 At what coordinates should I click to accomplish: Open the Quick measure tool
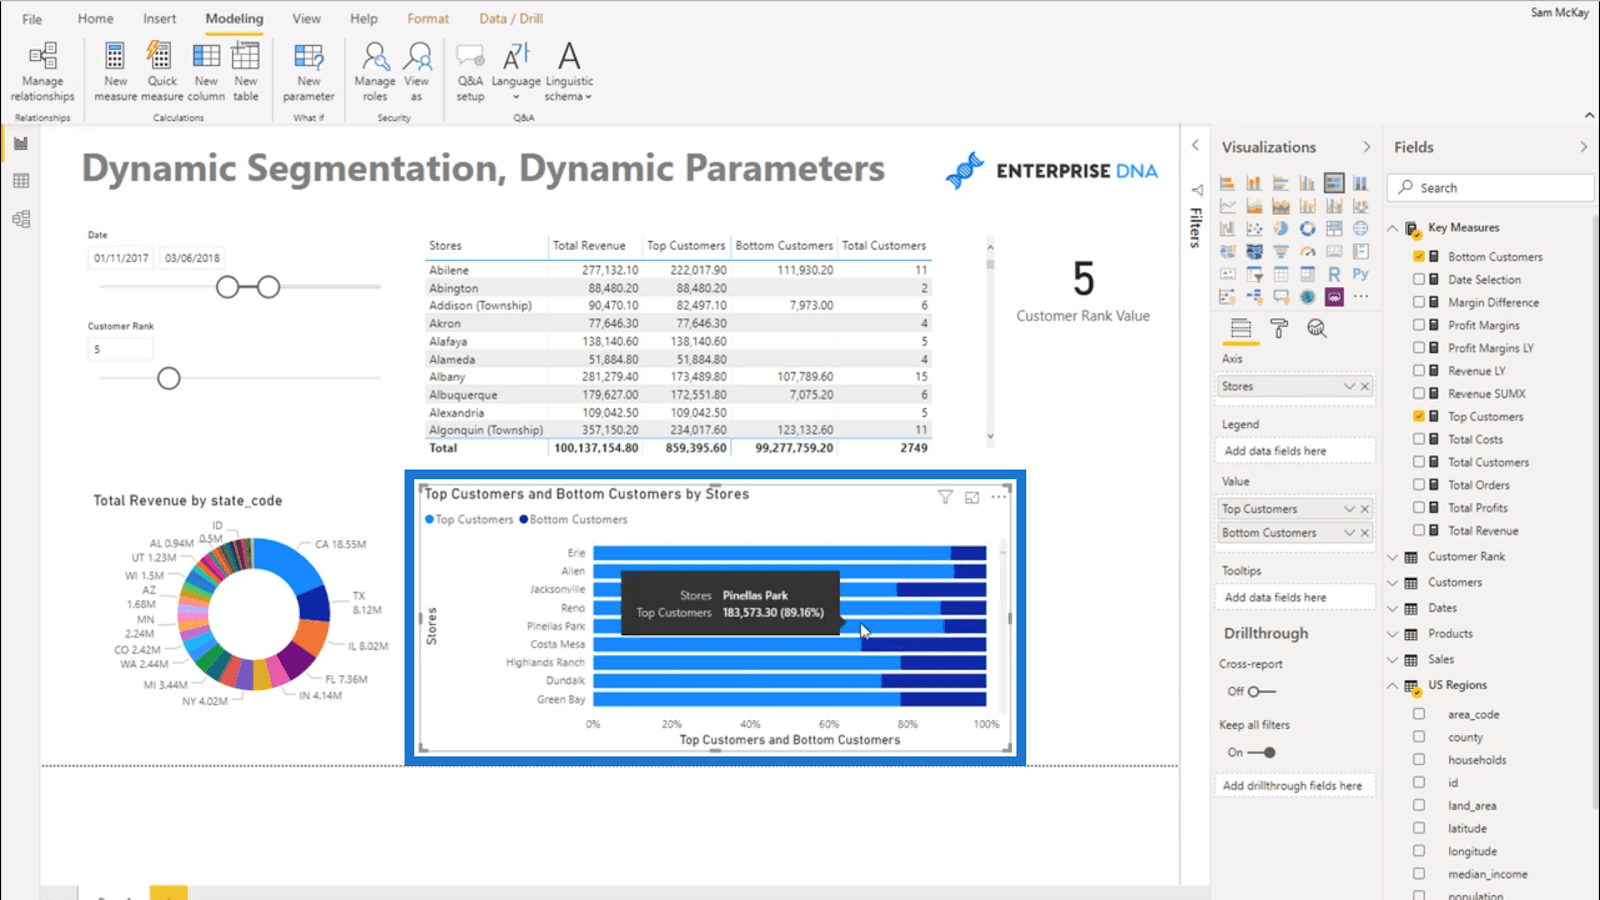pyautogui.click(x=161, y=71)
